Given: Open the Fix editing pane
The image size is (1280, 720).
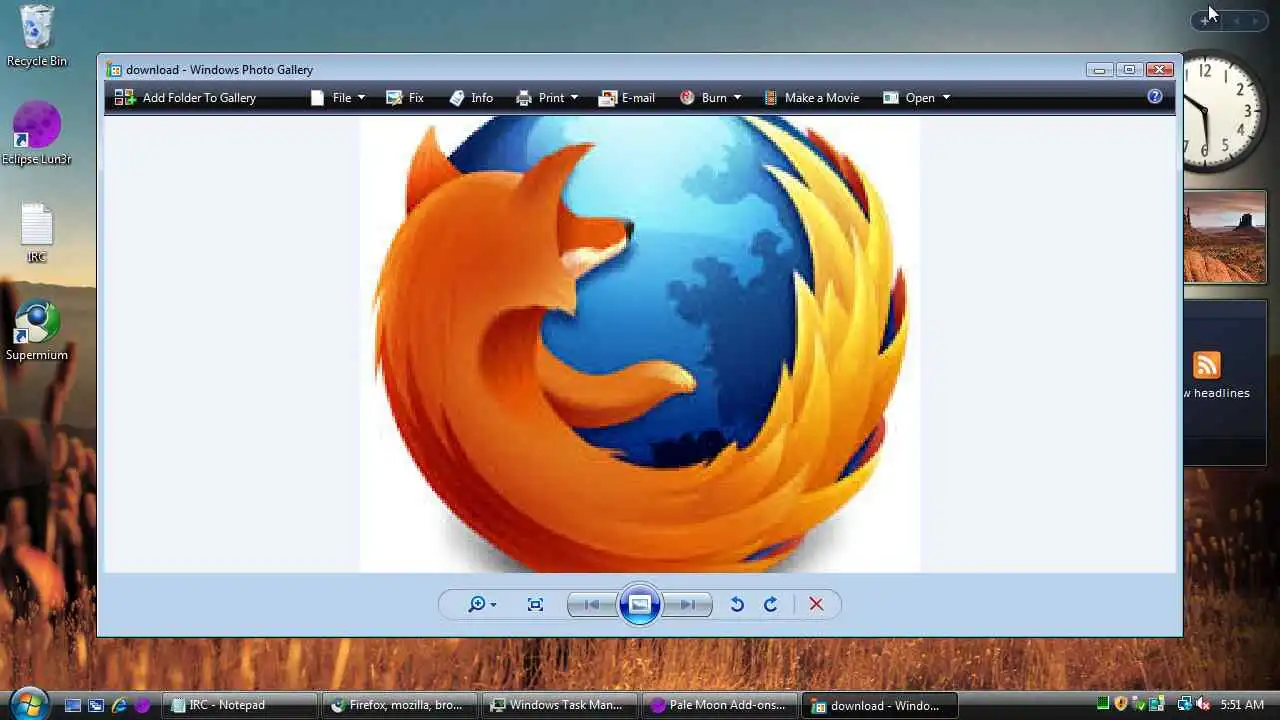Looking at the screenshot, I should 404,98.
